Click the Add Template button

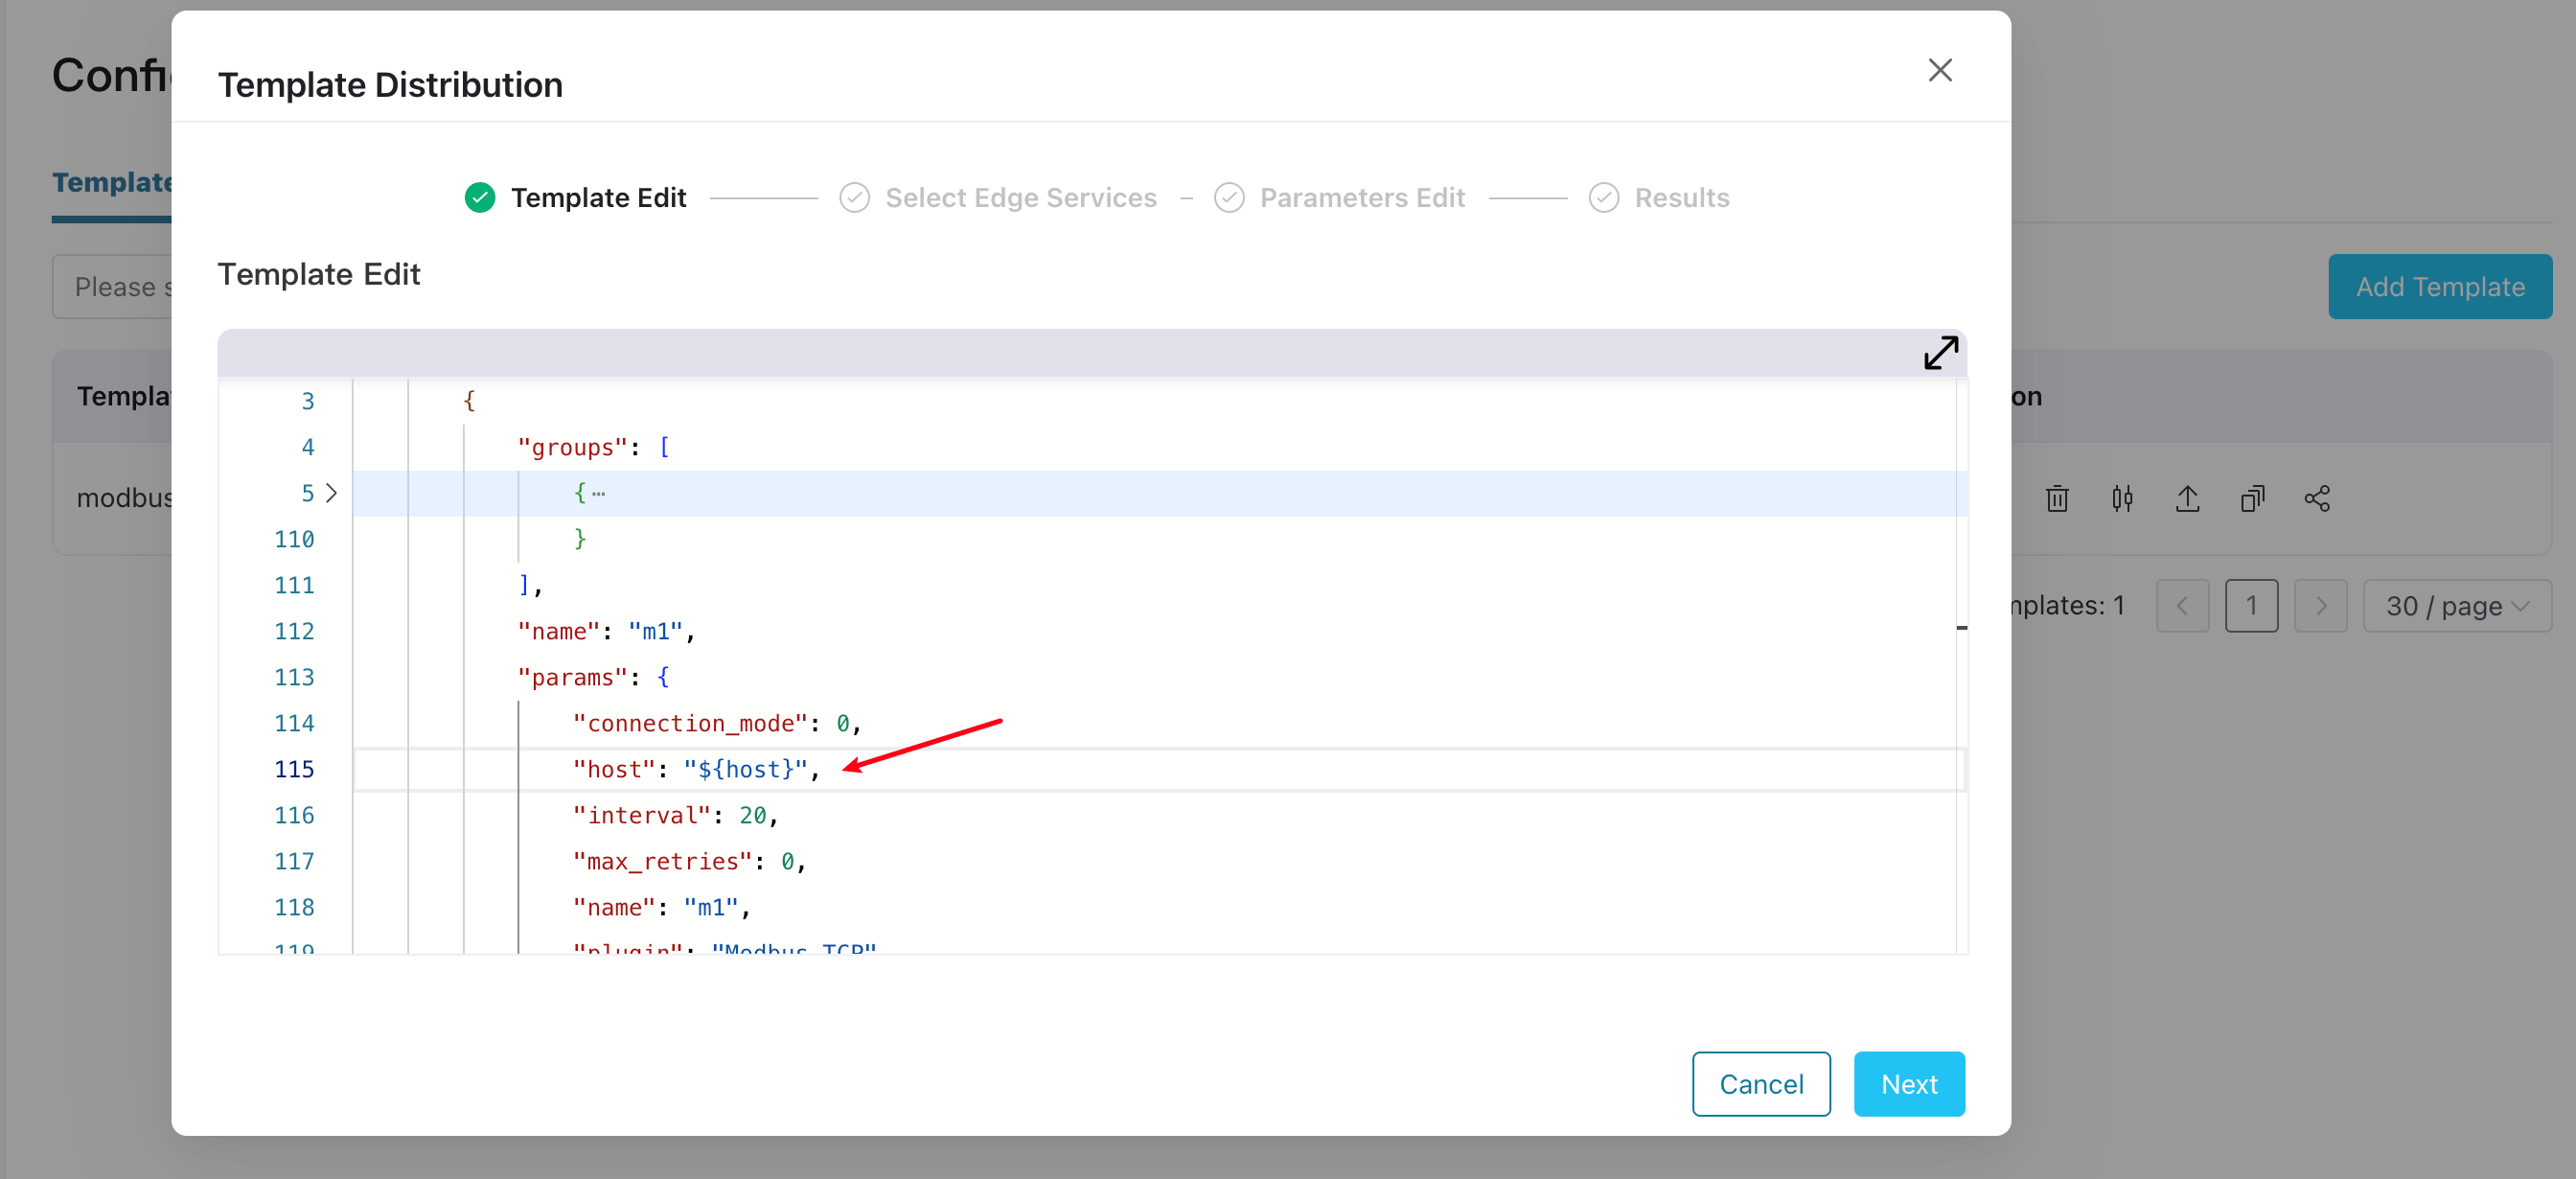[x=2439, y=287]
